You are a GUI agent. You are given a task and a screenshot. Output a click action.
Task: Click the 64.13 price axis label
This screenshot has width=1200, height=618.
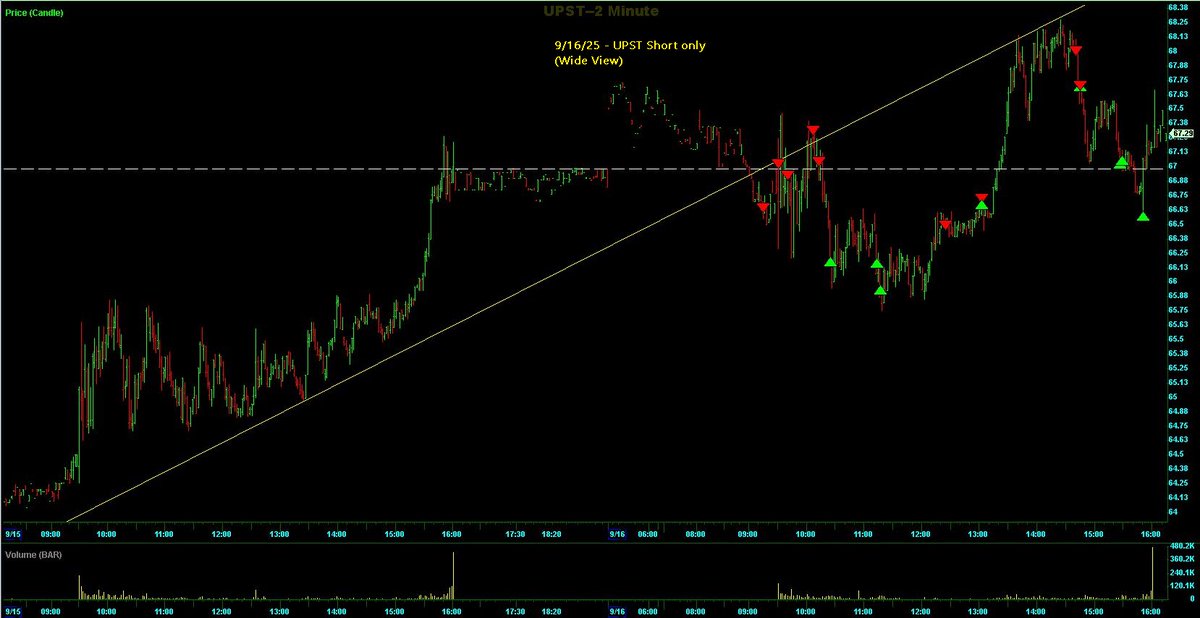(x=1177, y=498)
